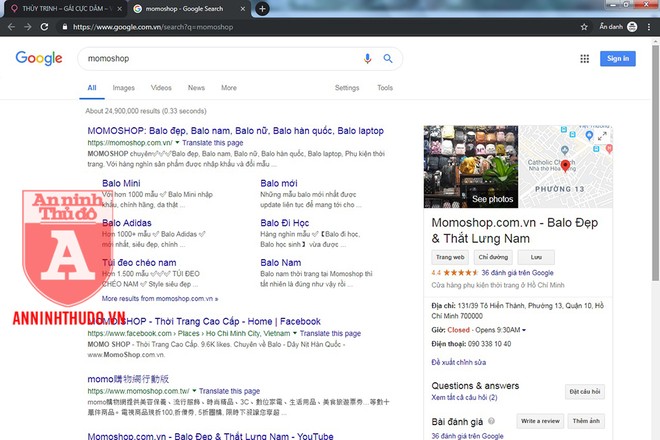Click the Write a review button
This screenshot has width=660, height=440.
pos(540,421)
